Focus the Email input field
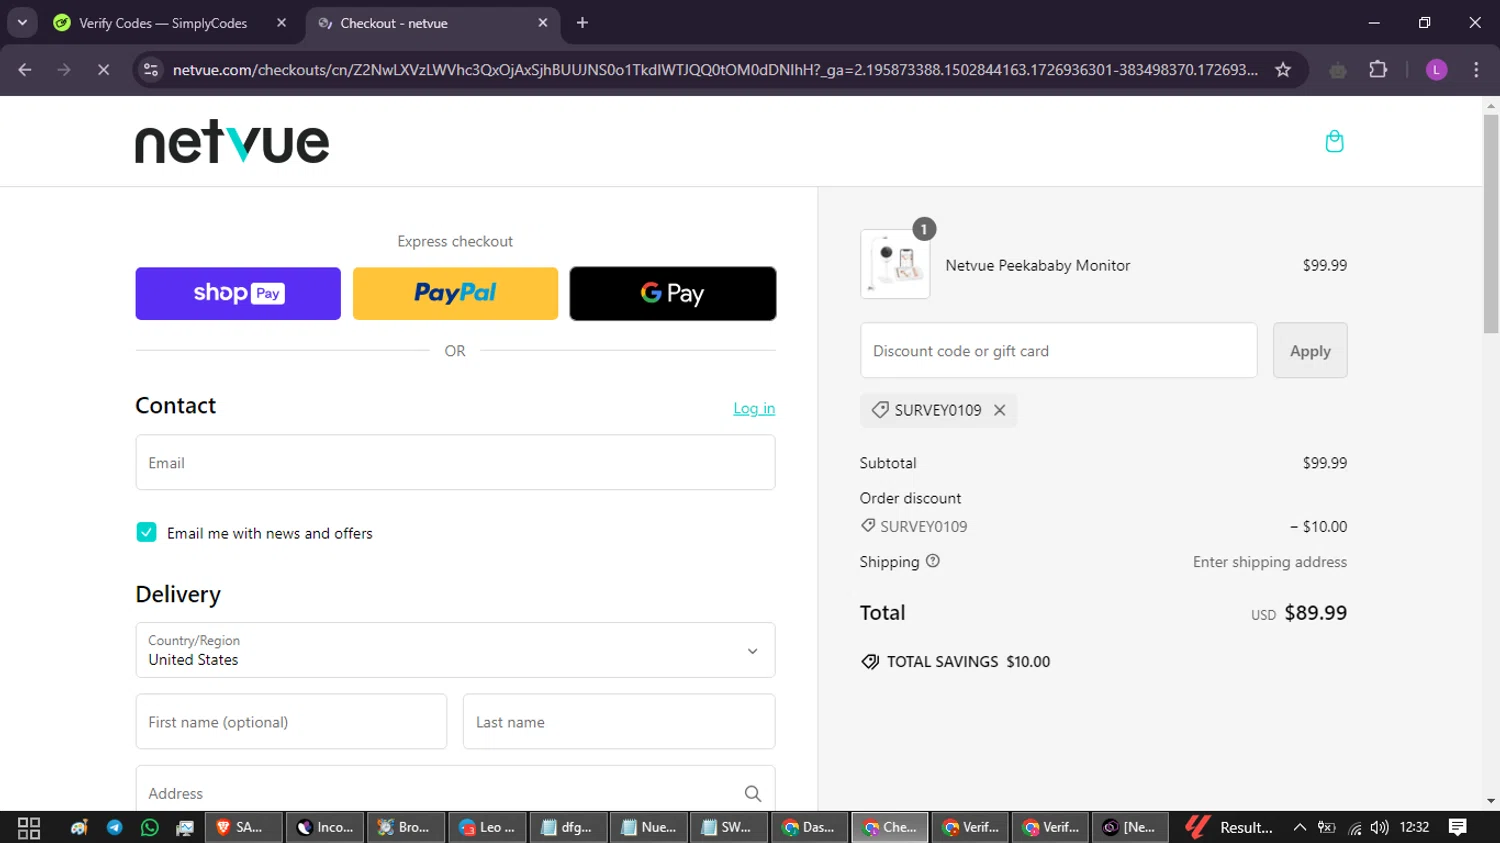Viewport: 1500px width, 843px height. coord(455,462)
